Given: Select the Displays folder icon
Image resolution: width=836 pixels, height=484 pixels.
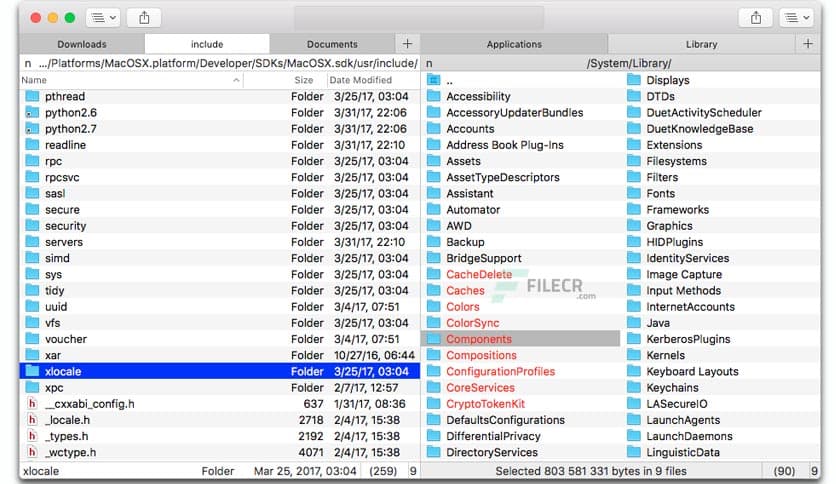Looking at the screenshot, I should [x=633, y=80].
